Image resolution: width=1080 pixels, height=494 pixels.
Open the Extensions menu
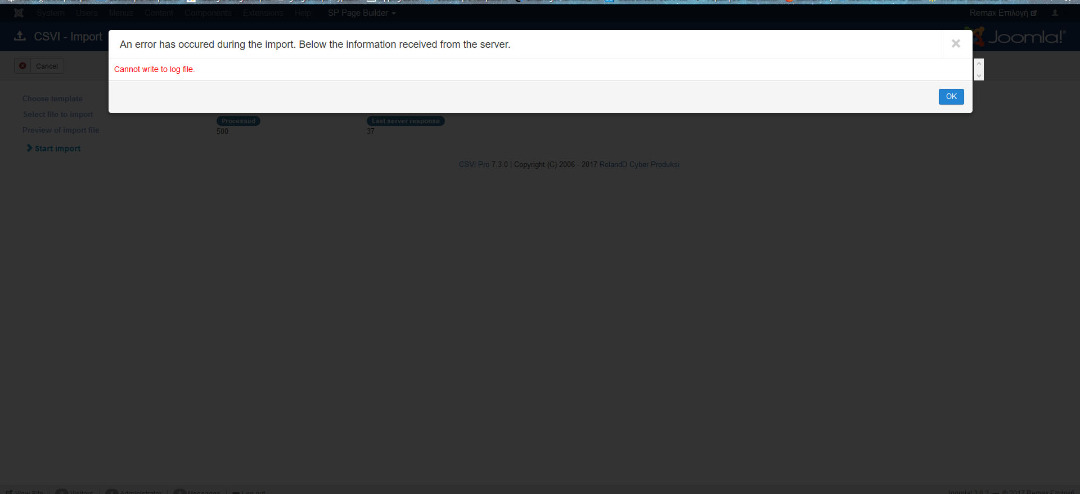tap(263, 13)
